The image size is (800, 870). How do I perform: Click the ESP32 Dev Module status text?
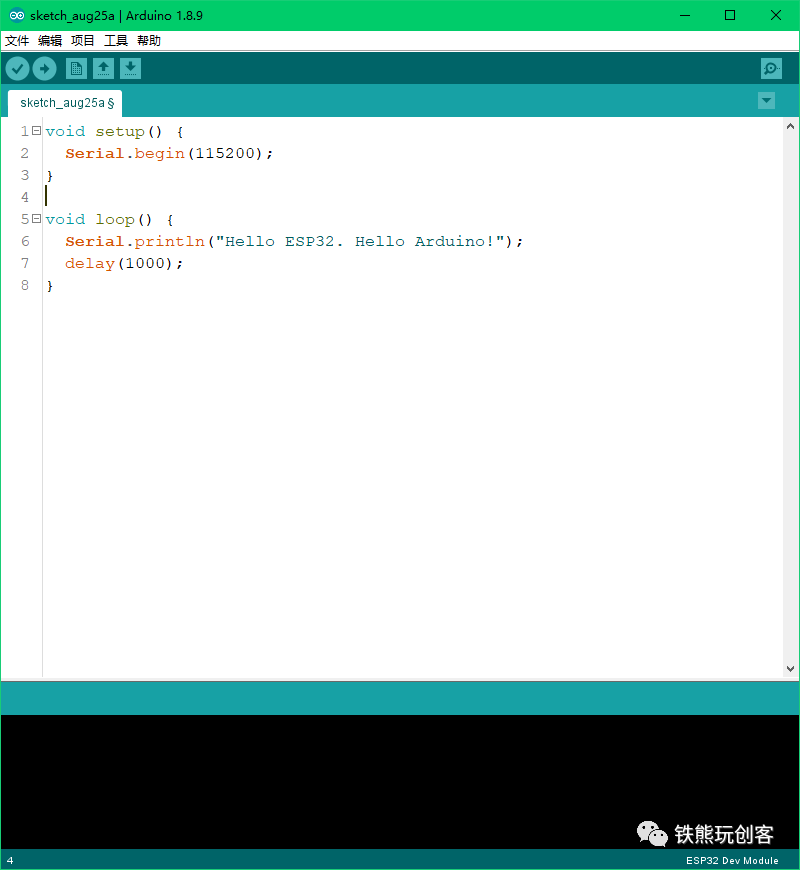[732, 861]
